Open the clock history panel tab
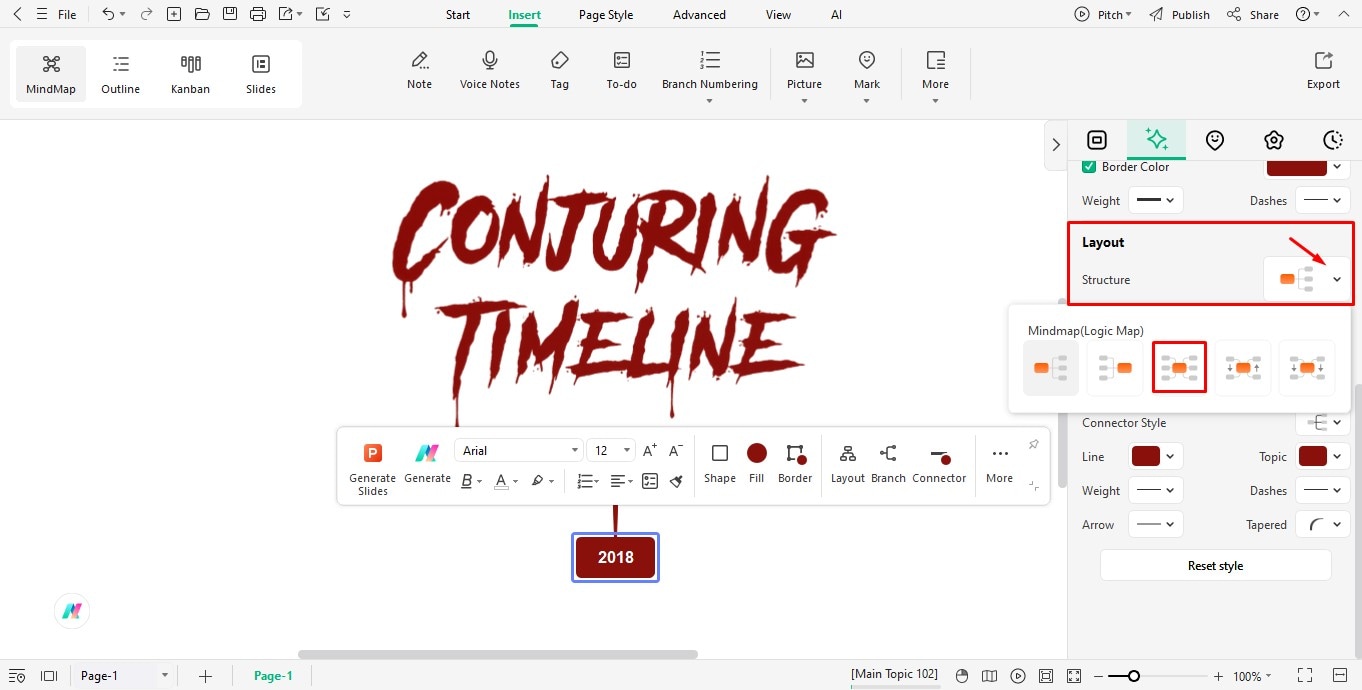This screenshot has height=690, width=1362. [1332, 140]
